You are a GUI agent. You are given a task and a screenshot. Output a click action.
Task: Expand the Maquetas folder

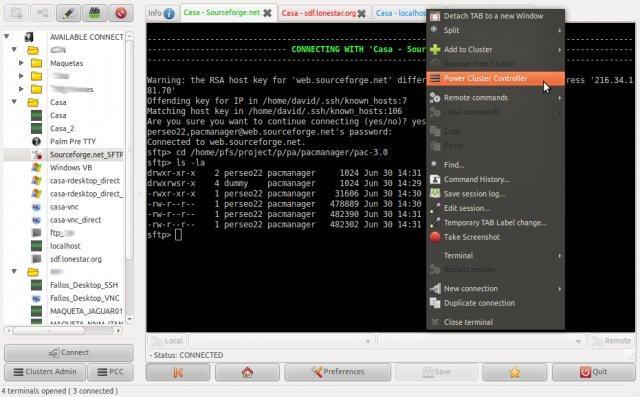click(21, 63)
